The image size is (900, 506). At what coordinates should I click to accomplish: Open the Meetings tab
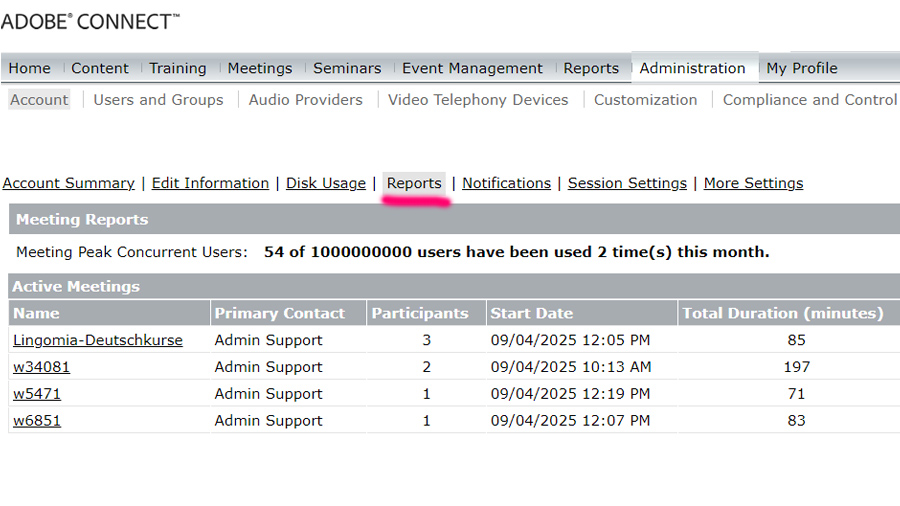click(x=260, y=68)
